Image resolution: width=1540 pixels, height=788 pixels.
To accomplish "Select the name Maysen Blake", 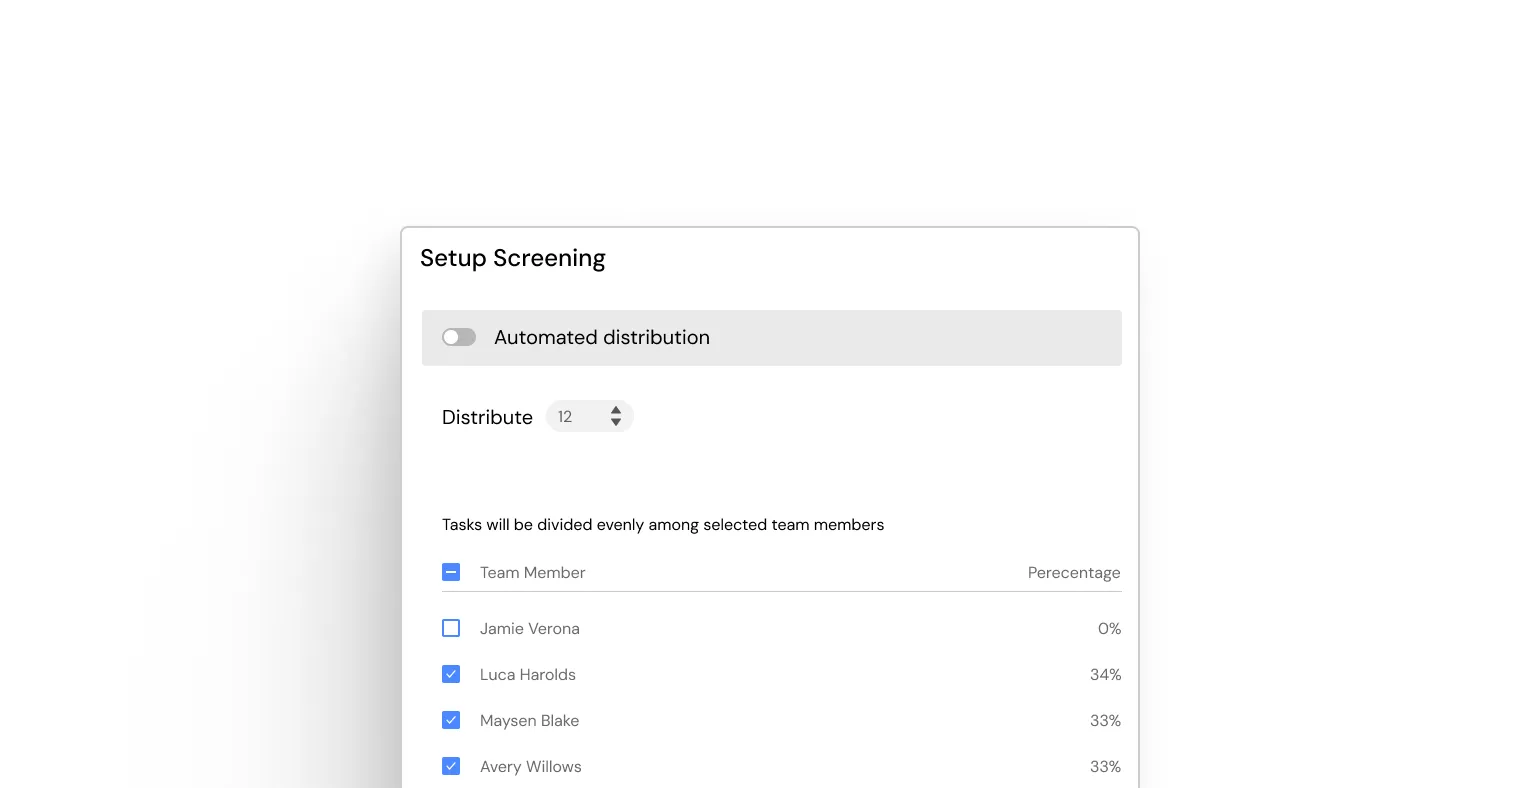I will [x=530, y=720].
